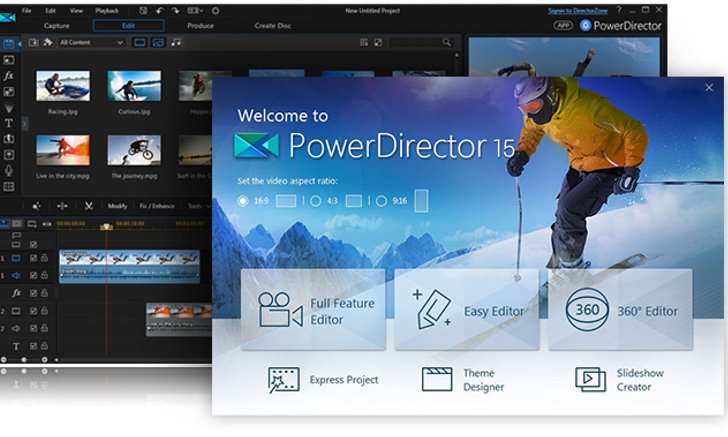728x437 pixels.
Task: Click the timeline playhead marker
Action: tap(106, 227)
